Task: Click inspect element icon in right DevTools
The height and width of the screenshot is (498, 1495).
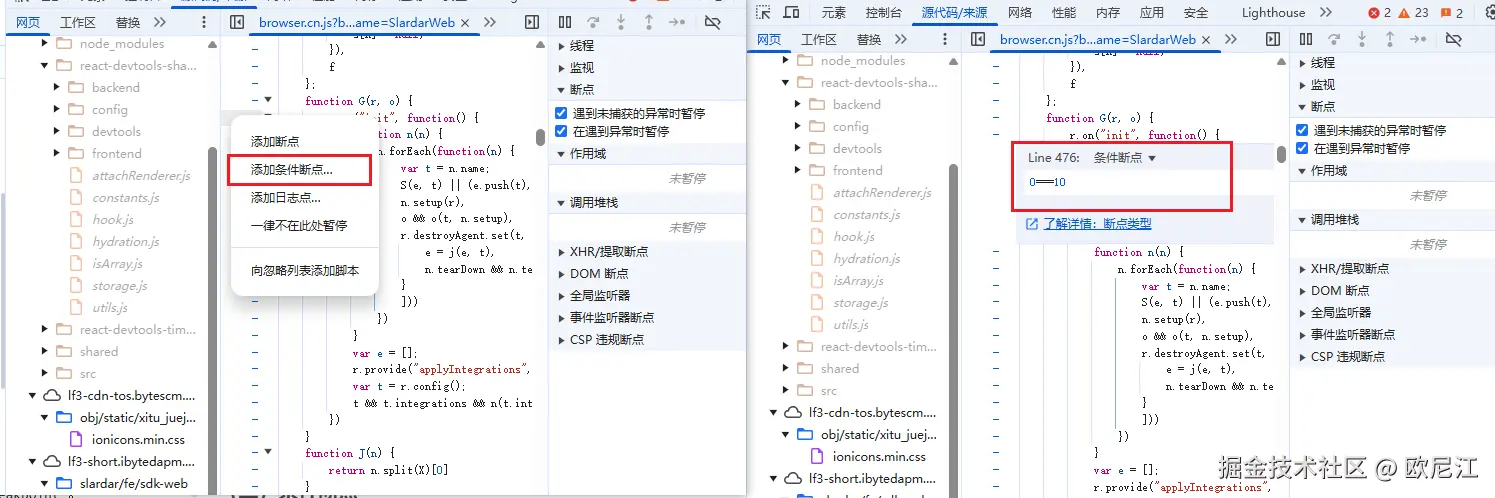Action: [x=764, y=13]
